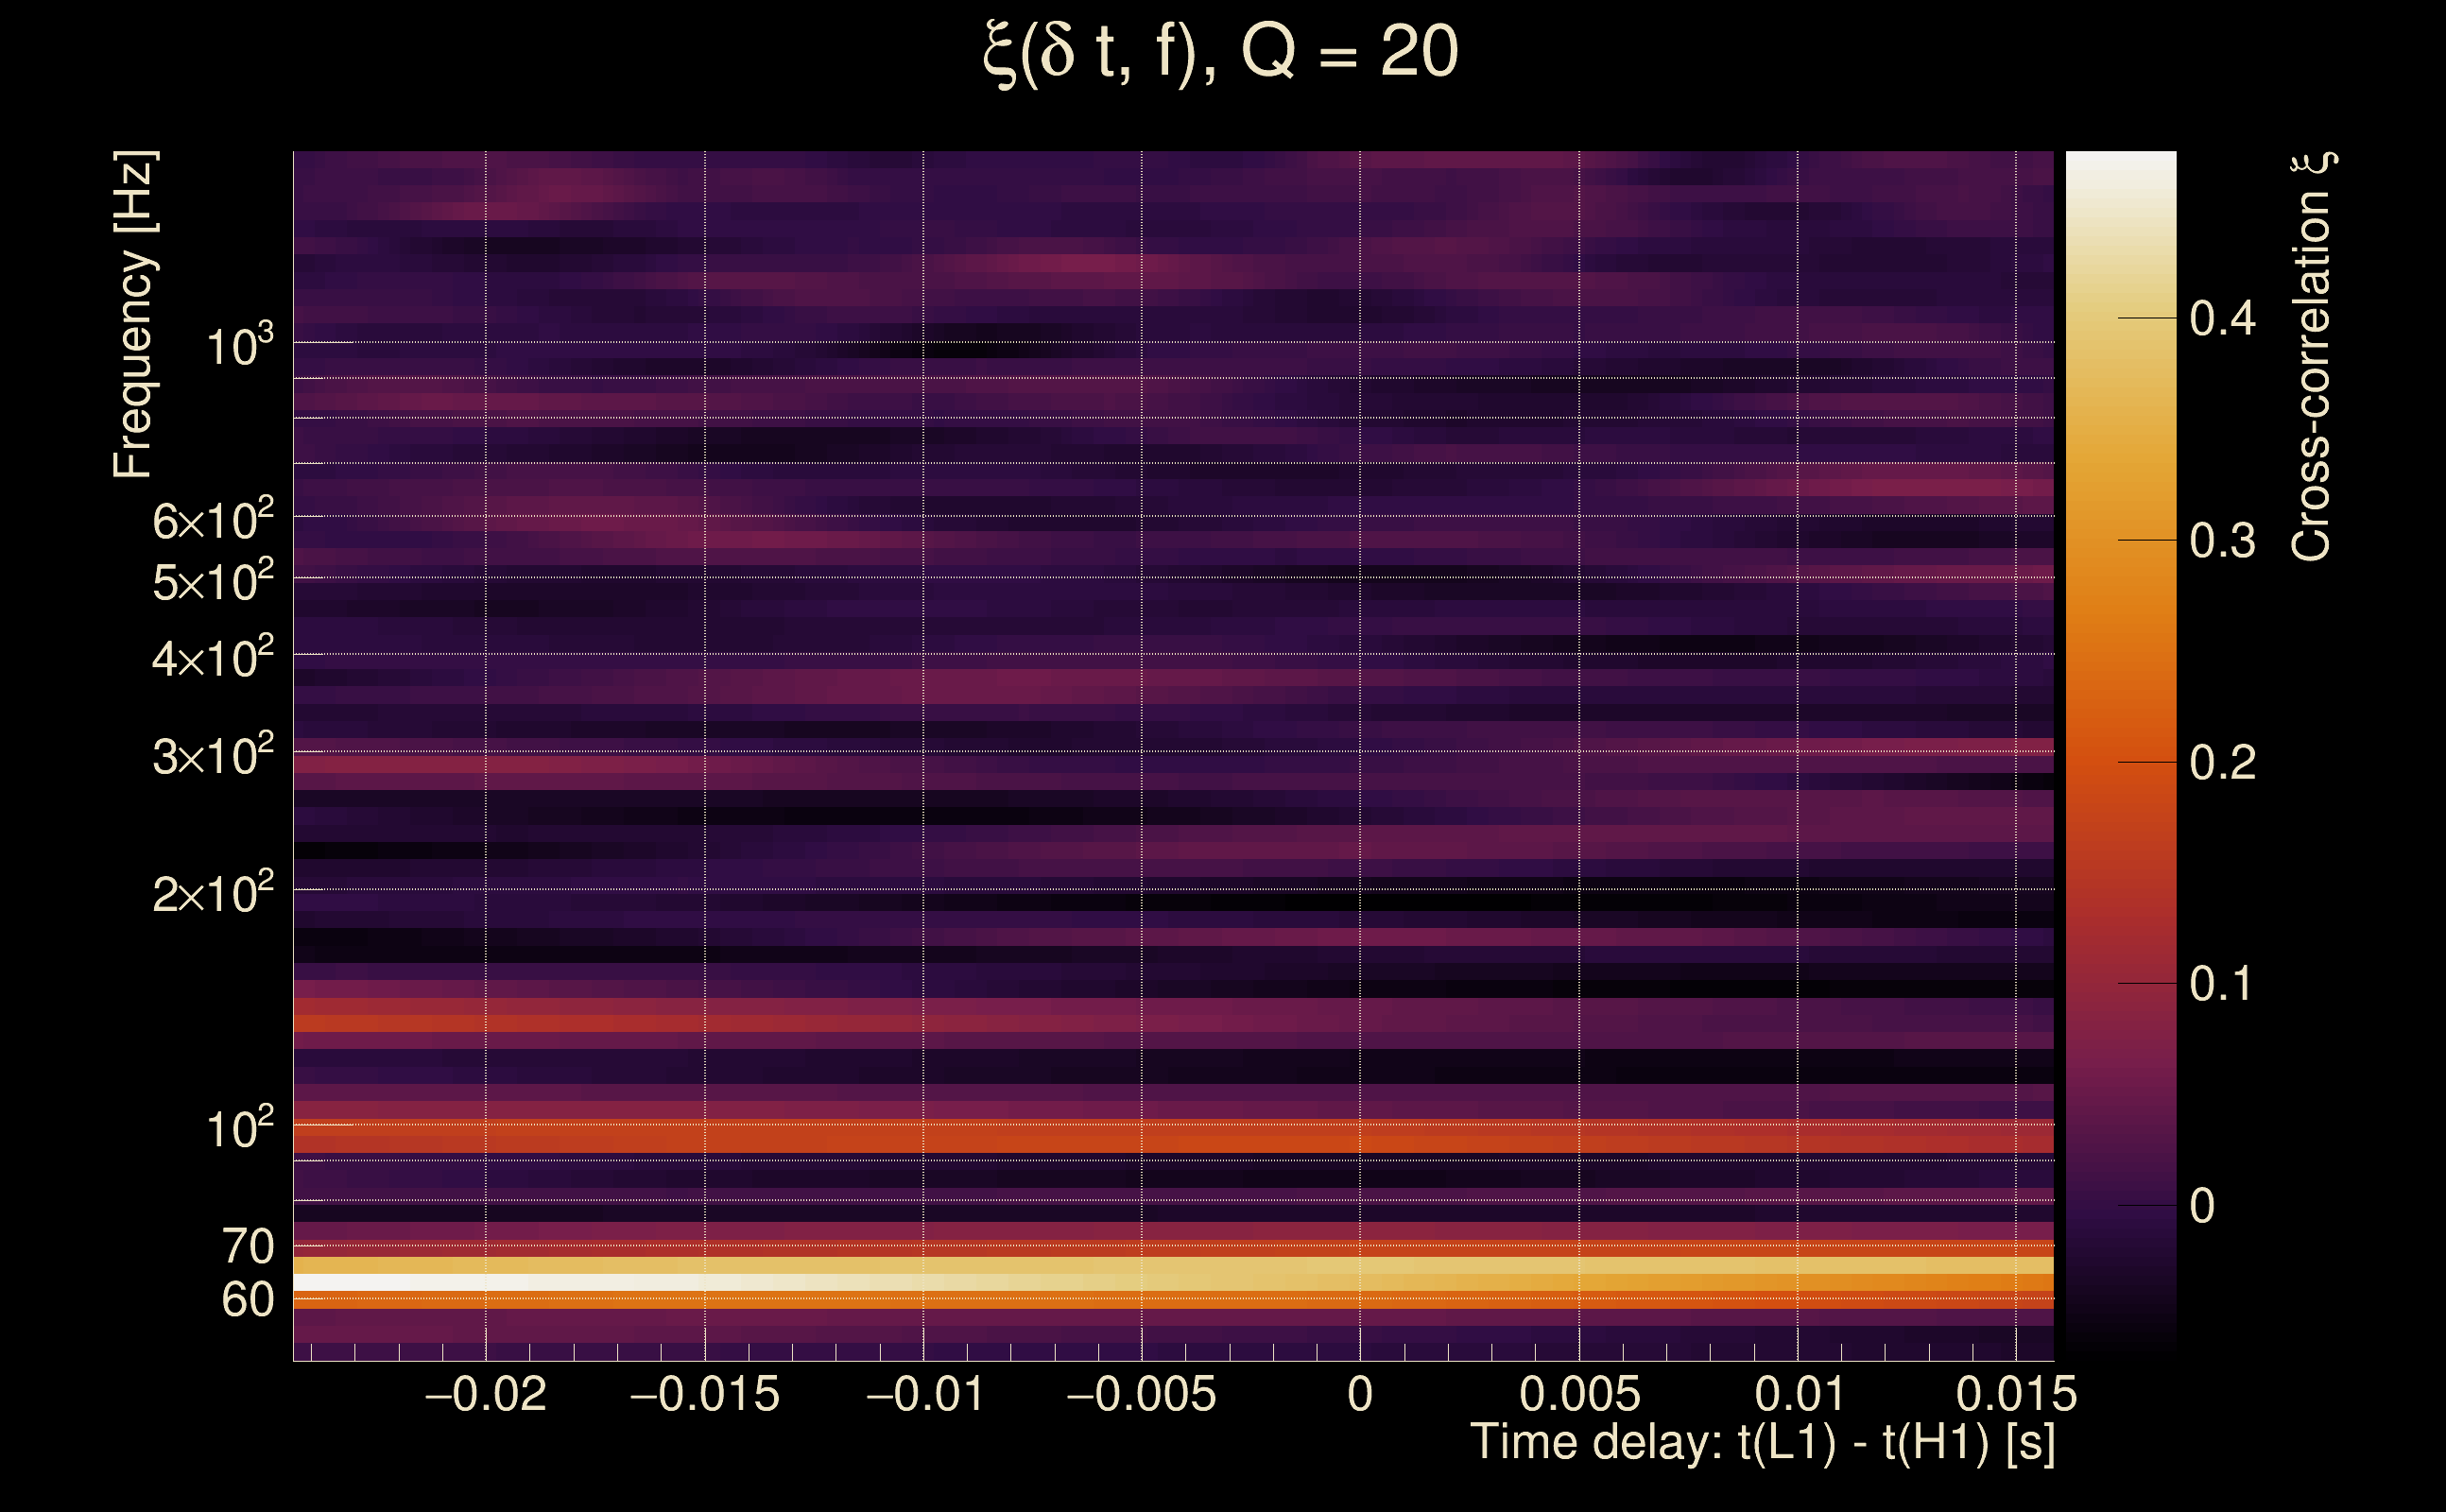The height and width of the screenshot is (1512, 2446).
Task: Click the 0 tick label on the colorbar
Action: (2202, 1206)
